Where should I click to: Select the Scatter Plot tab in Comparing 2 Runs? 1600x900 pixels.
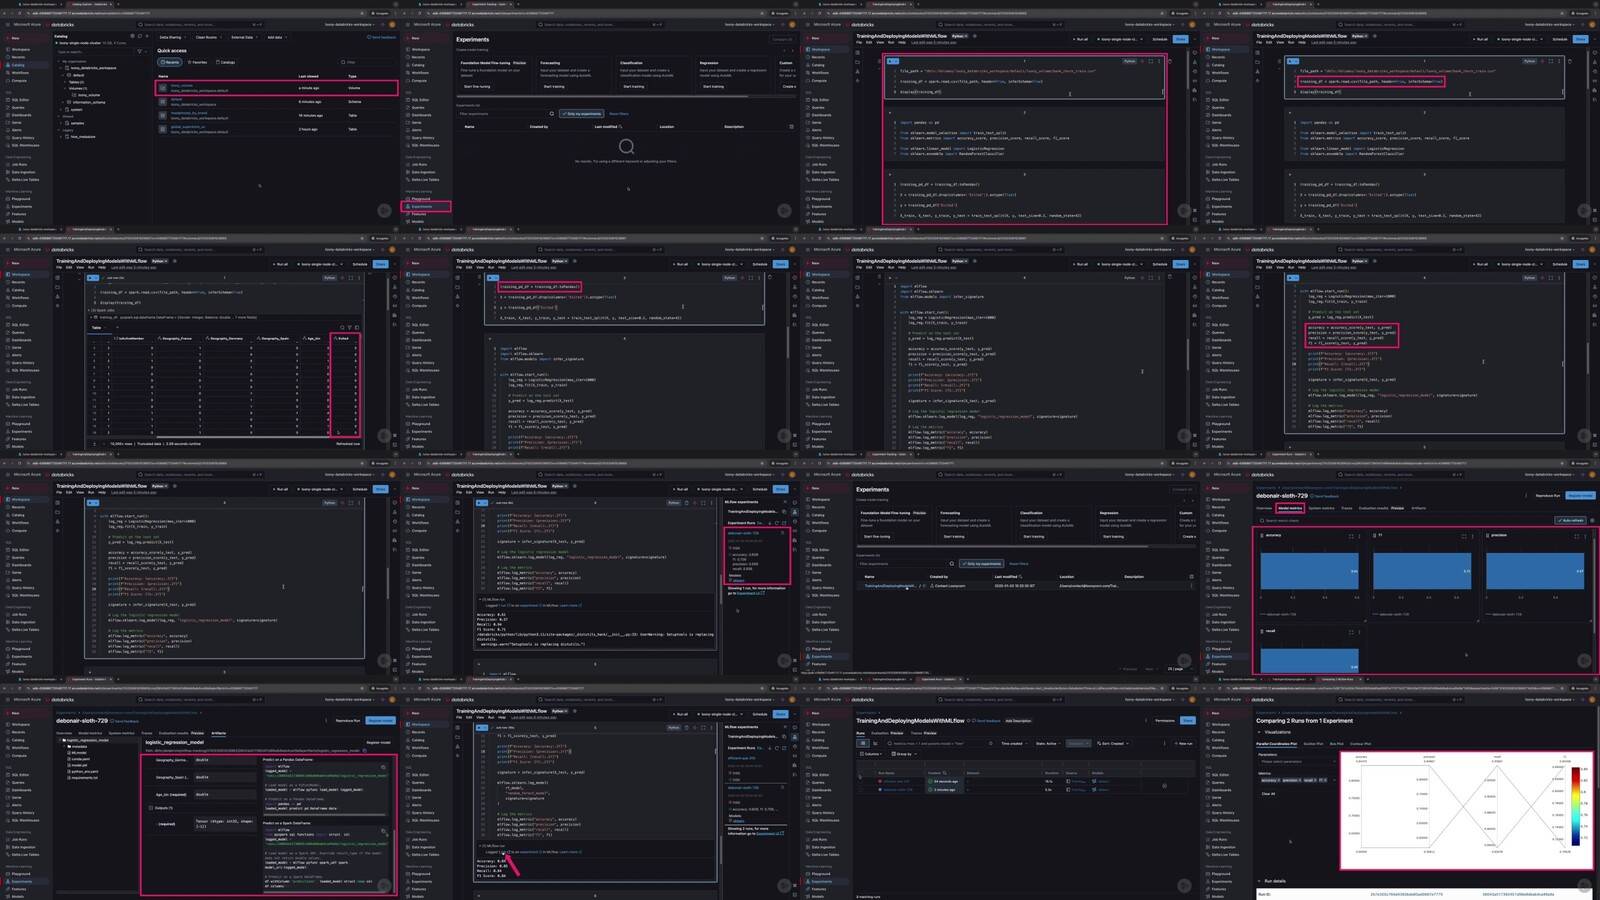point(1313,744)
